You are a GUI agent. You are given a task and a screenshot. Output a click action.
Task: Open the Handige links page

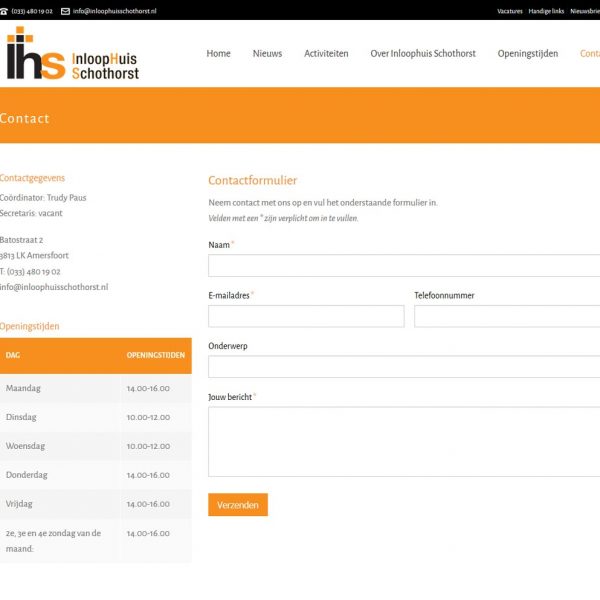(547, 11)
